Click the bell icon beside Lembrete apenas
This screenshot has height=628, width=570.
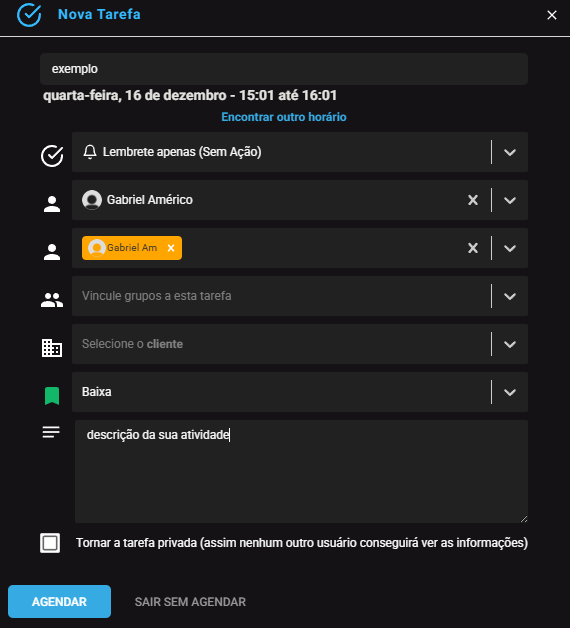pyautogui.click(x=90, y=152)
